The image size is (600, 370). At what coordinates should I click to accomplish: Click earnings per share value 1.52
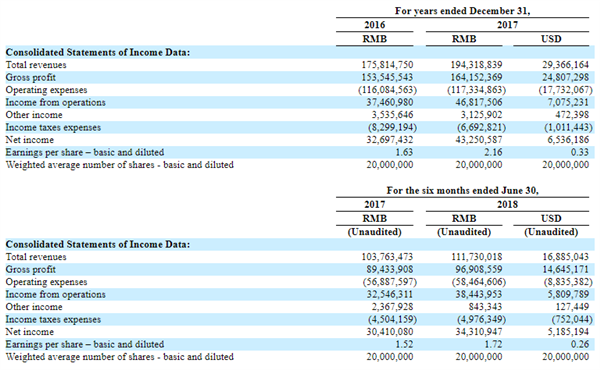[404, 344]
